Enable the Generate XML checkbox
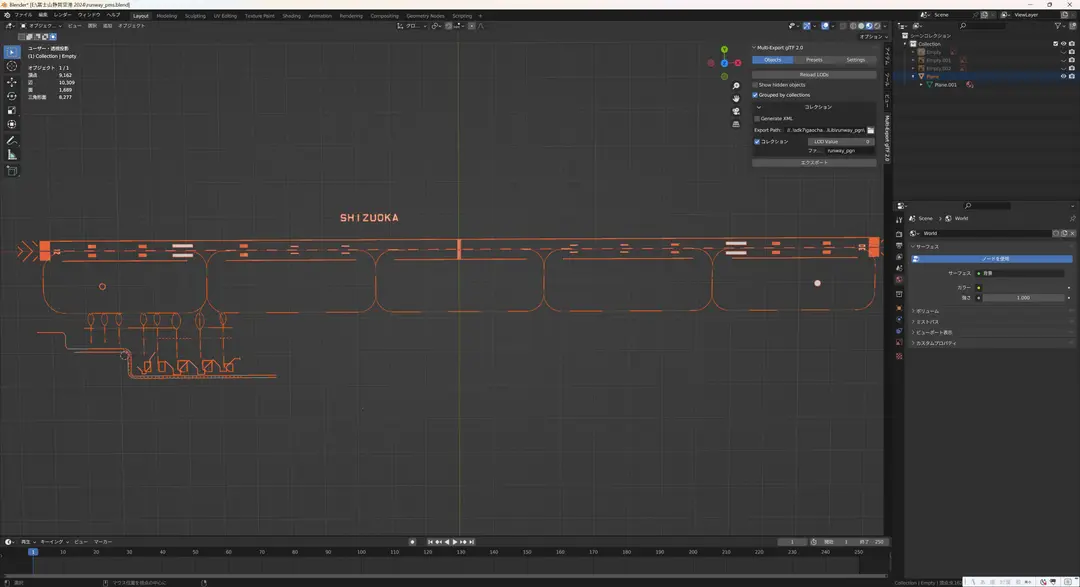This screenshot has height=587, width=1080. click(x=757, y=119)
